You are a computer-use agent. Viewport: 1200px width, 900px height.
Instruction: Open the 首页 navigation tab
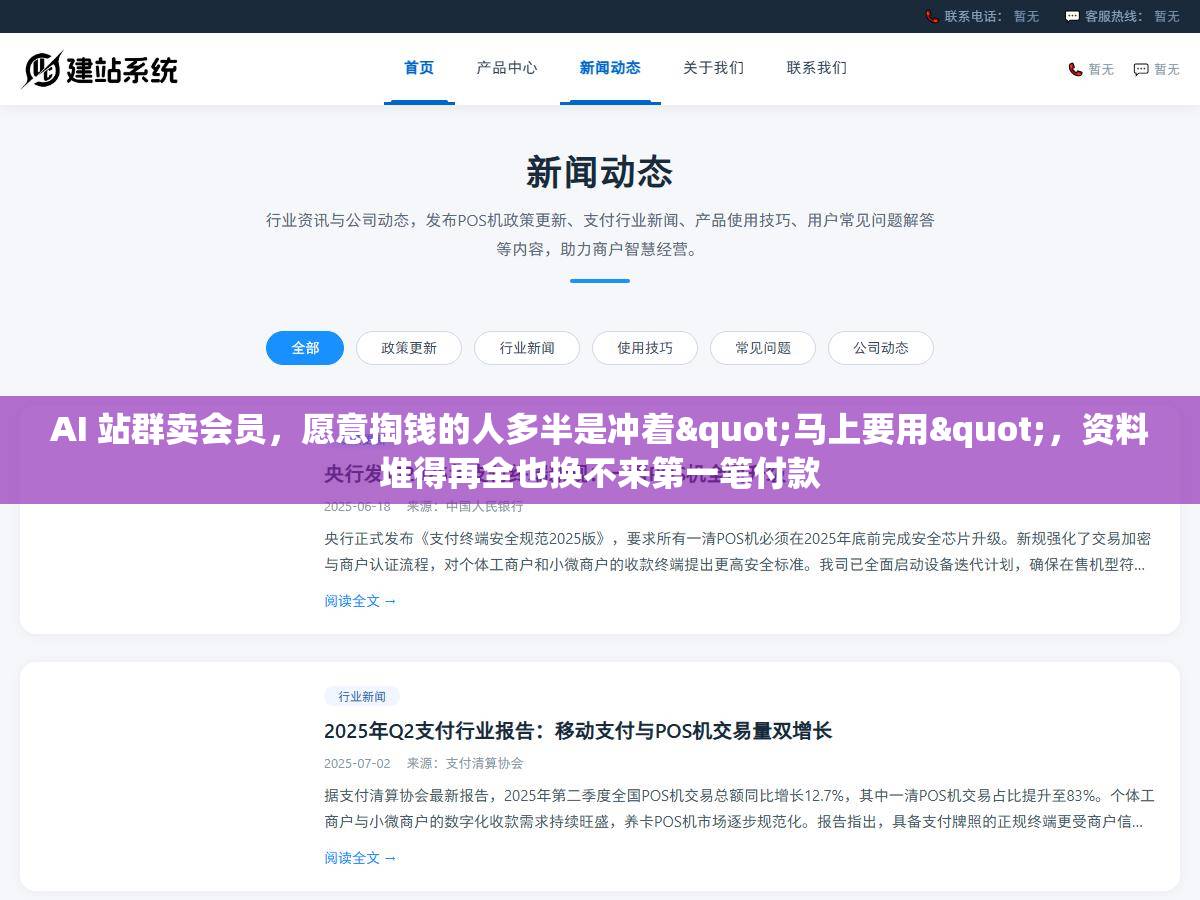click(x=419, y=68)
